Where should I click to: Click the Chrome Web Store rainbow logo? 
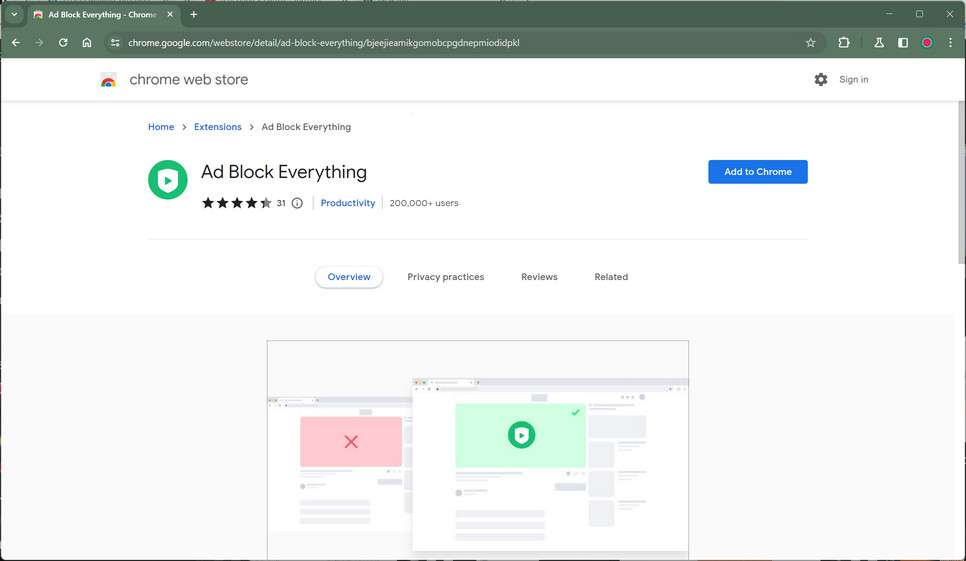click(108, 80)
